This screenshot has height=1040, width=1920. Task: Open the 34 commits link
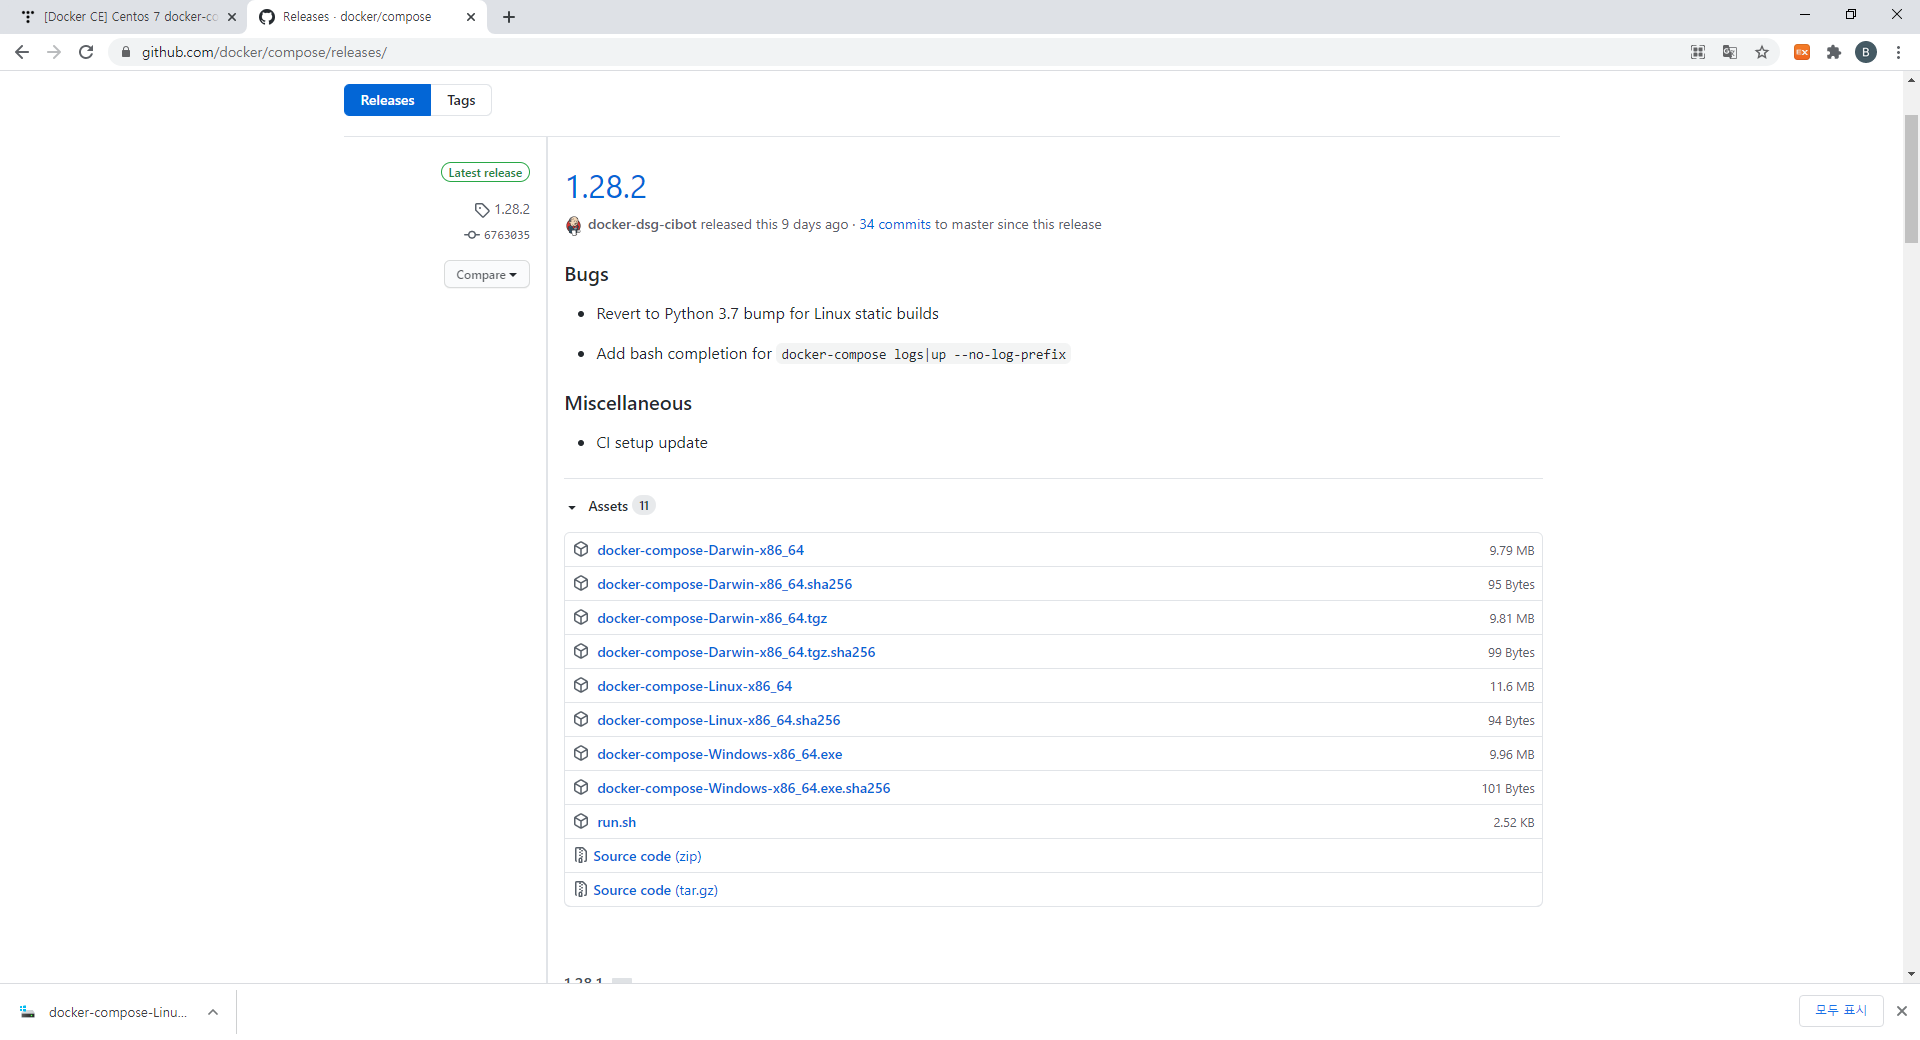[x=895, y=224]
